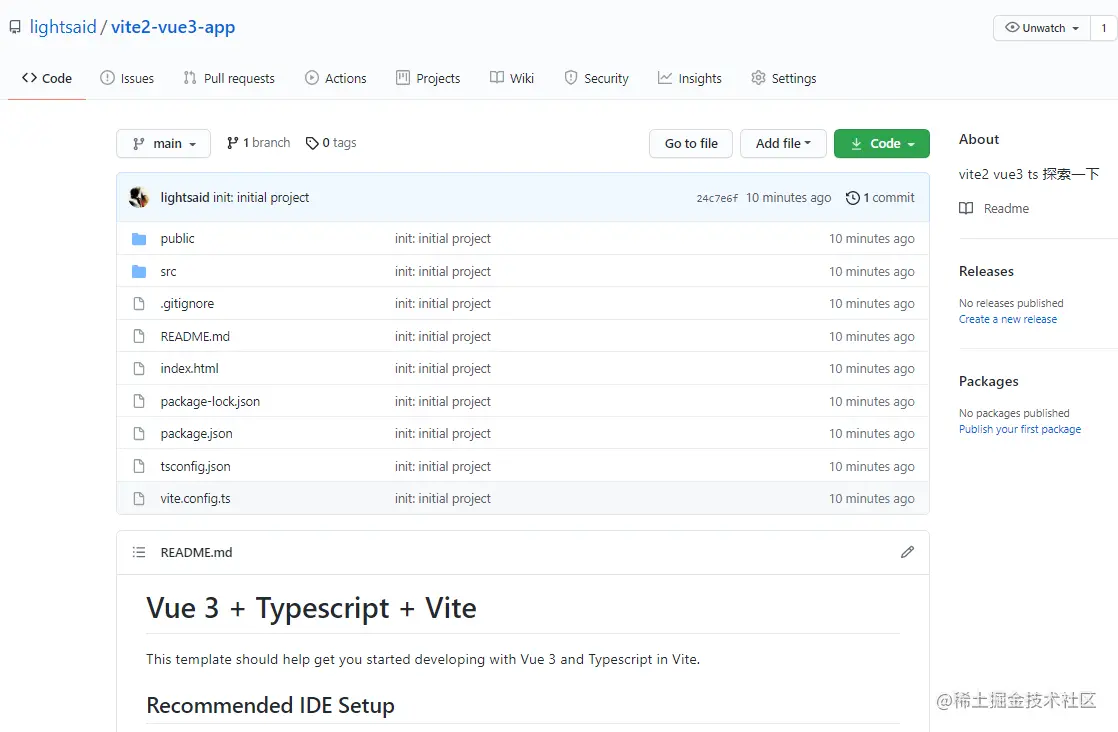Open commit hash 24c7e6f
The width and height of the screenshot is (1118, 732).
point(717,198)
